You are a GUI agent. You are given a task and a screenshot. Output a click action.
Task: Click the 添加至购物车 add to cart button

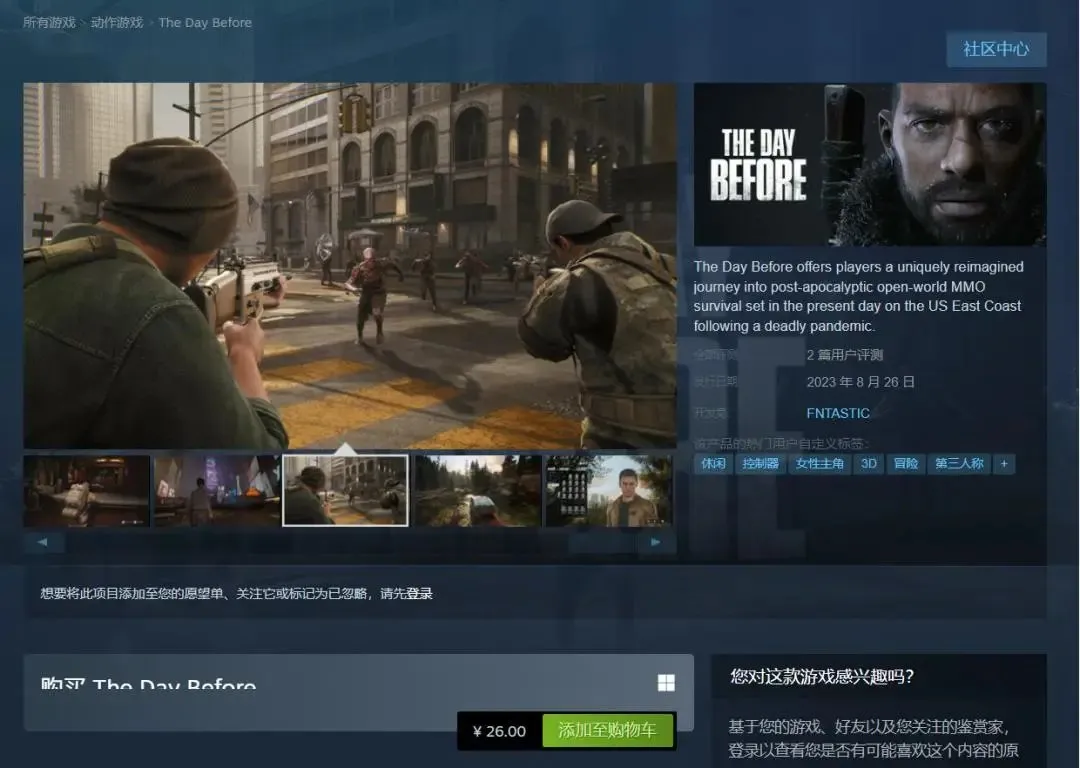[x=607, y=730]
